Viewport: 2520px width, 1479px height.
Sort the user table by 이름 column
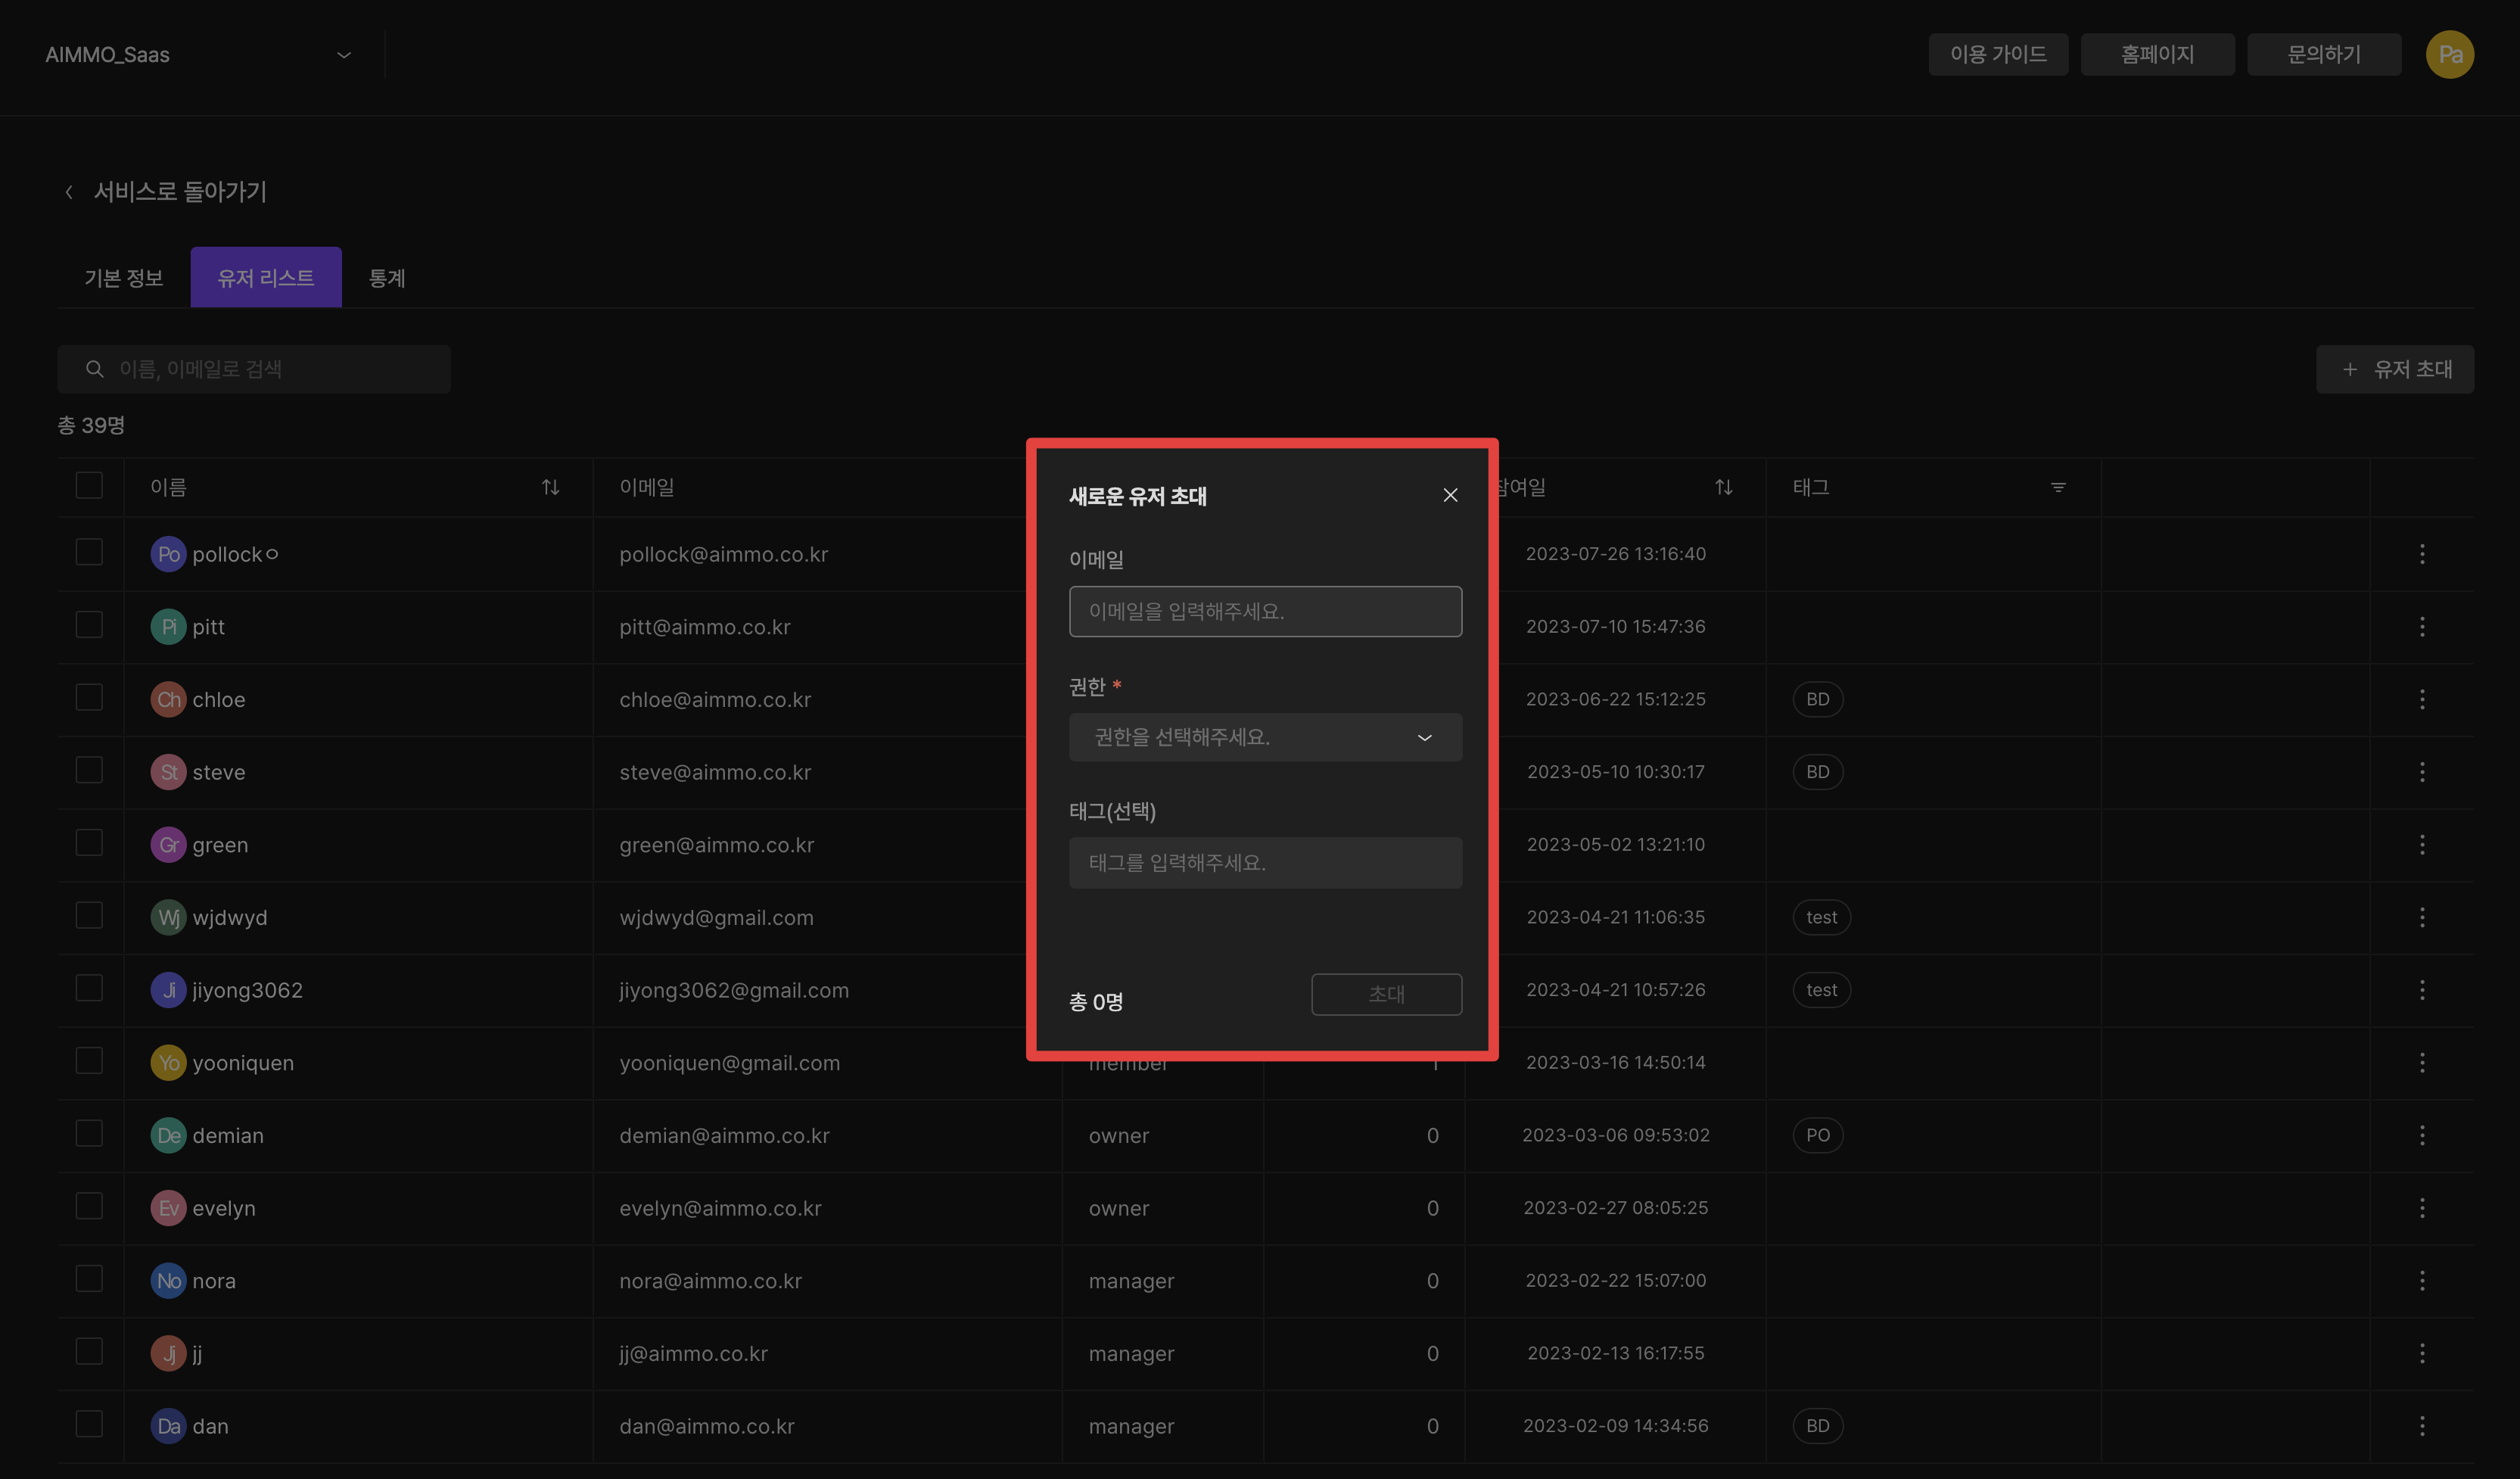550,487
